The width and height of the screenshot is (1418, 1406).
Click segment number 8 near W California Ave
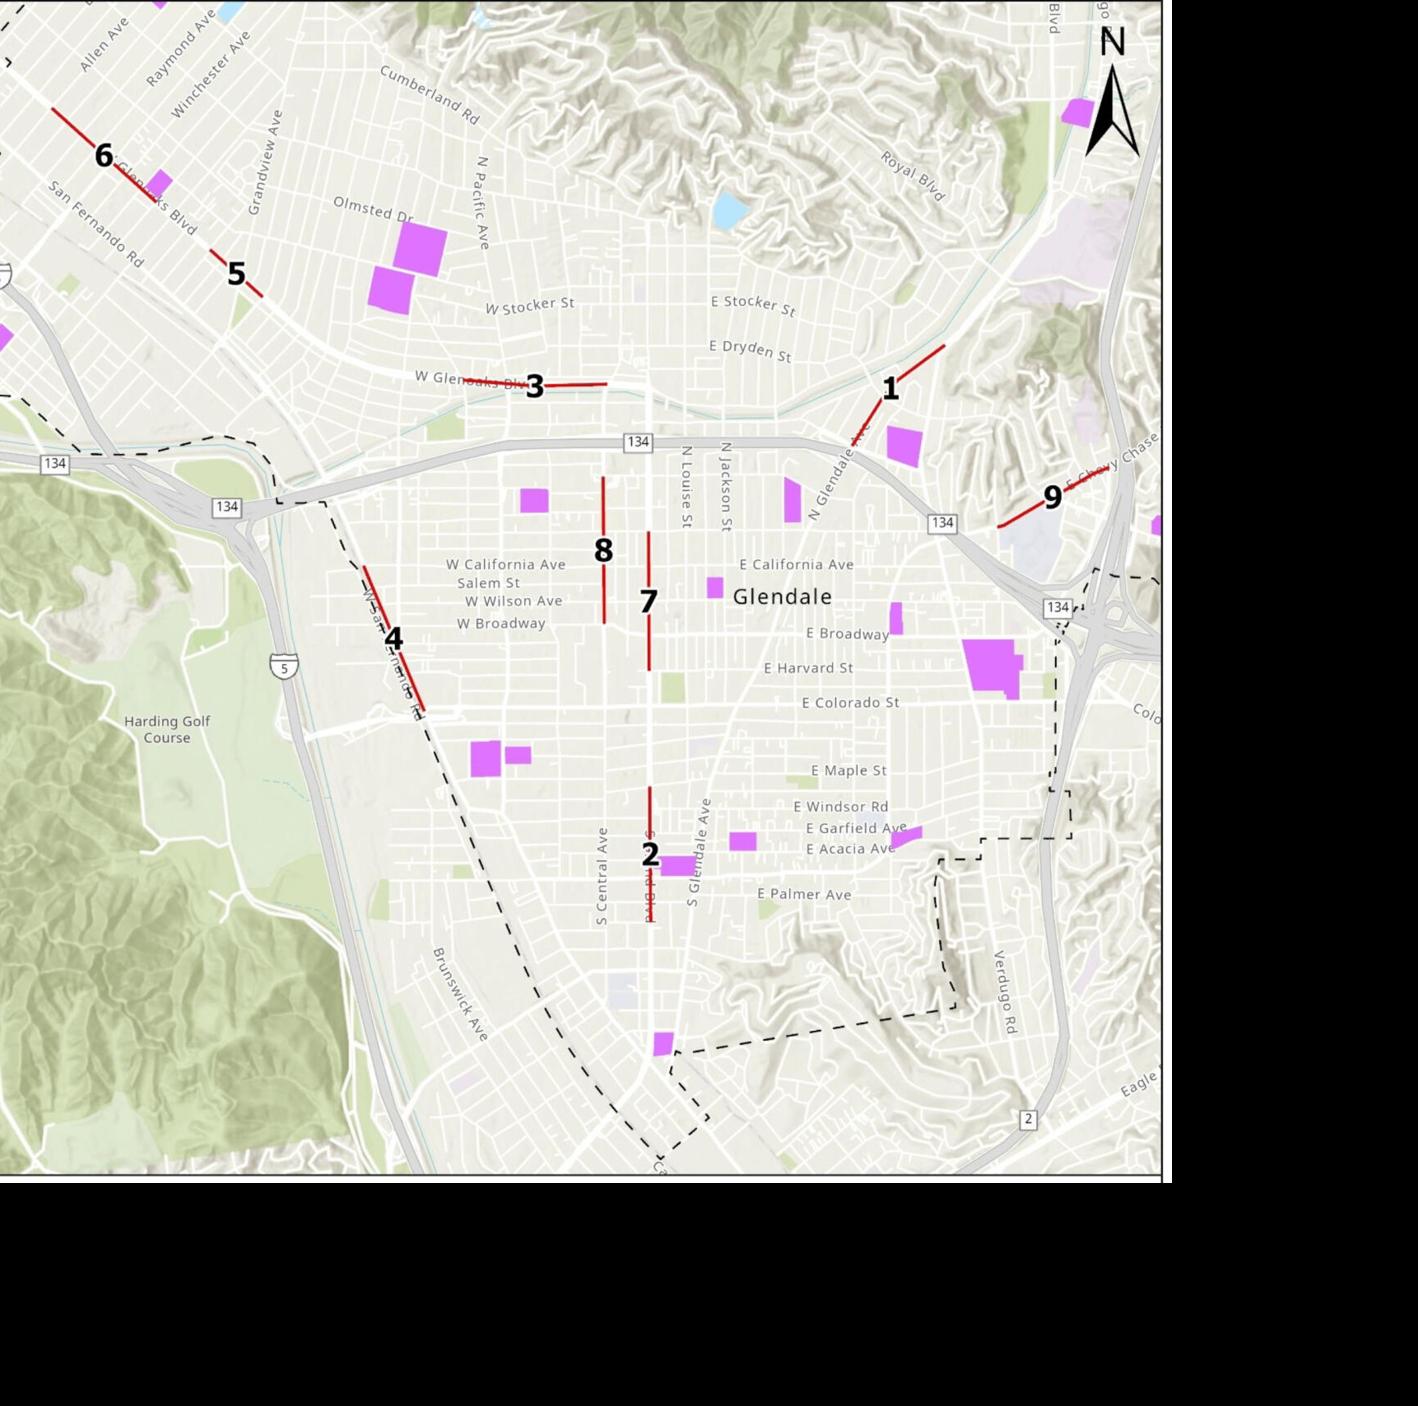click(603, 549)
